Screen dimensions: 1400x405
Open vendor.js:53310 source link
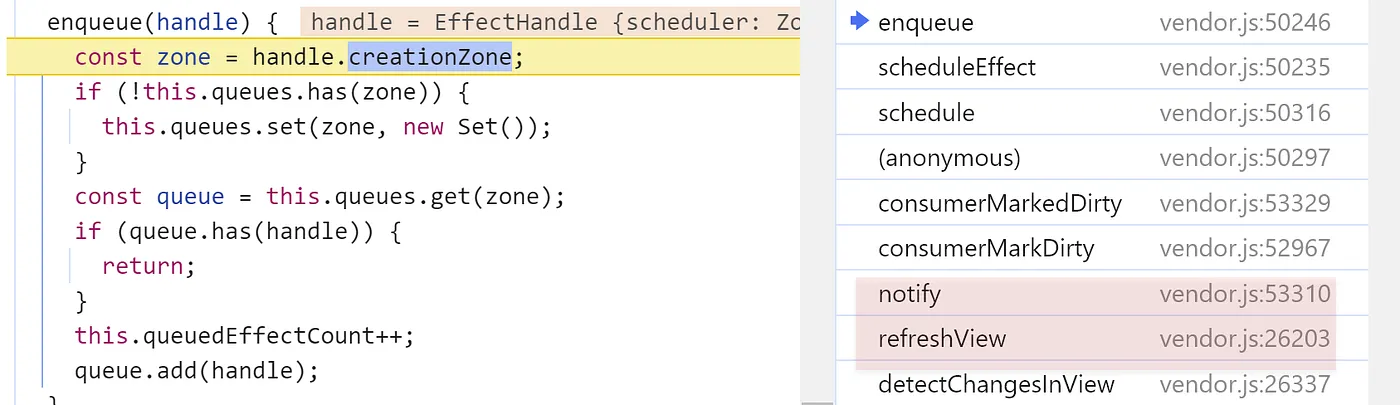click(1245, 294)
